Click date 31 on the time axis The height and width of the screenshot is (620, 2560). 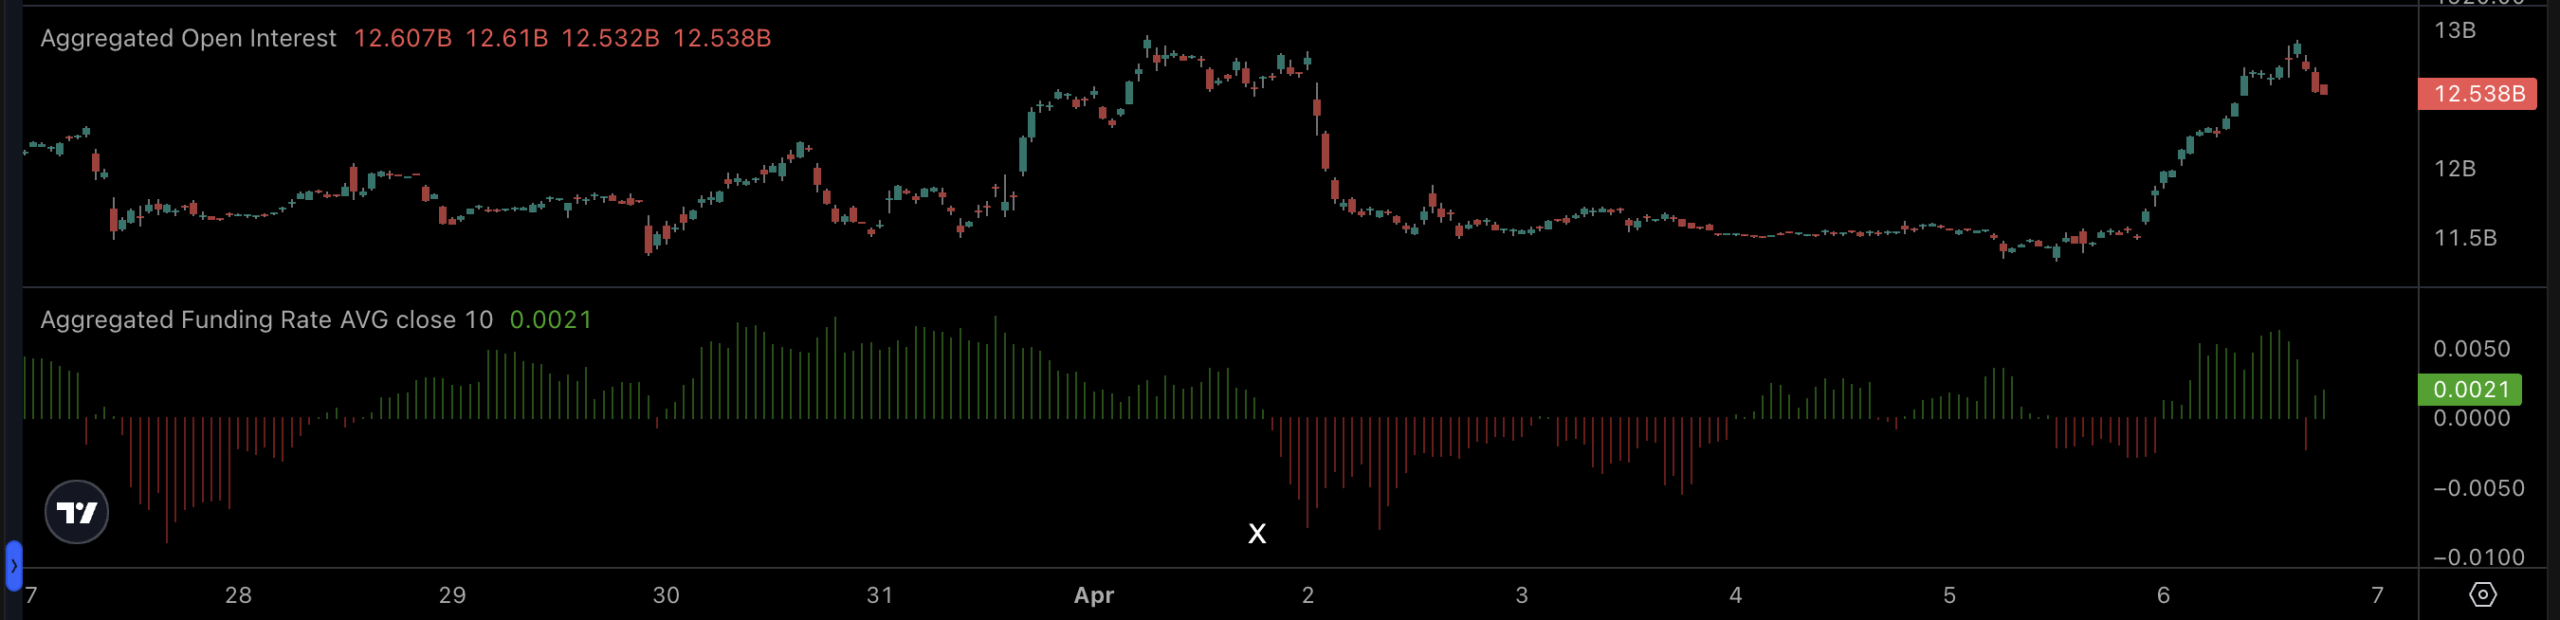tap(880, 596)
